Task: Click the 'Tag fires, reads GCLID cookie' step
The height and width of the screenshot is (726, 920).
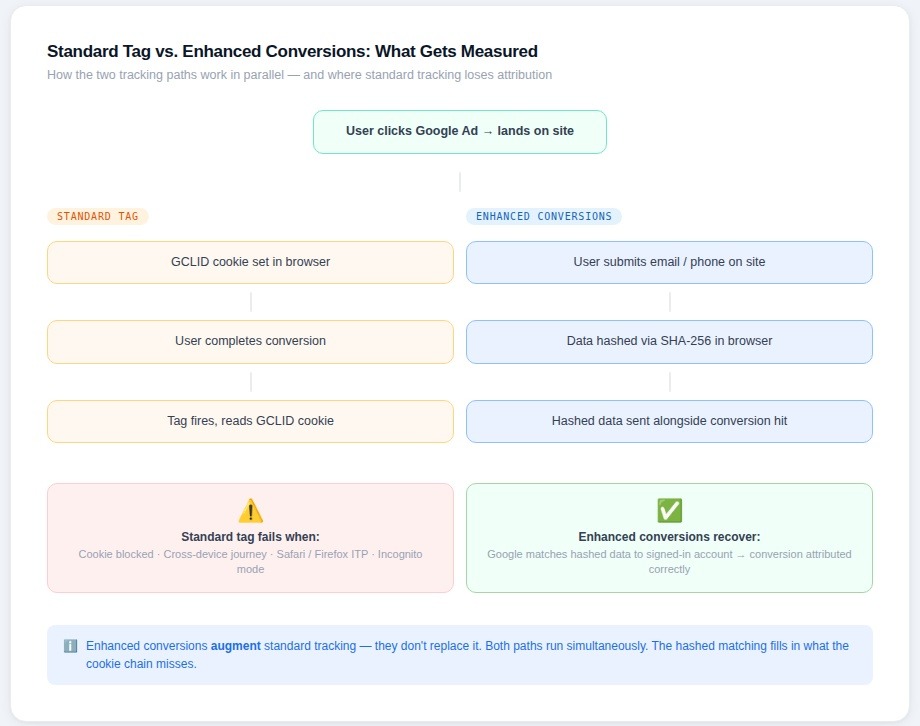Action: tap(250, 421)
